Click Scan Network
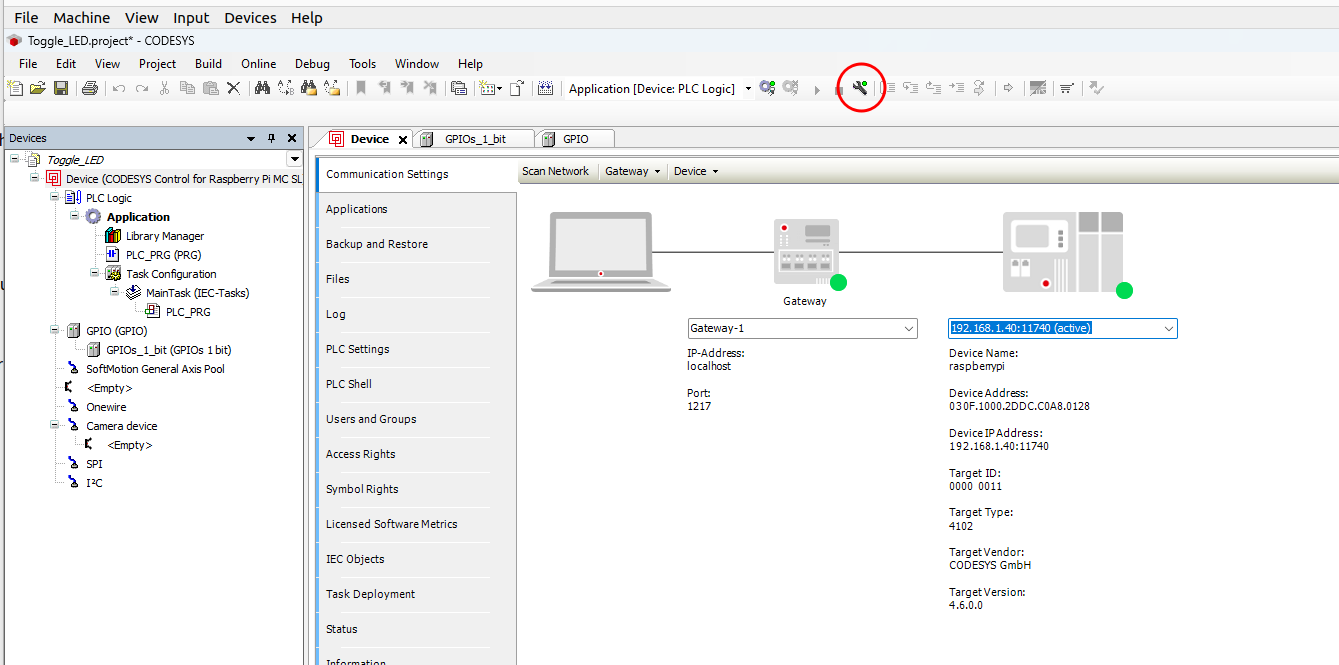 click(555, 171)
